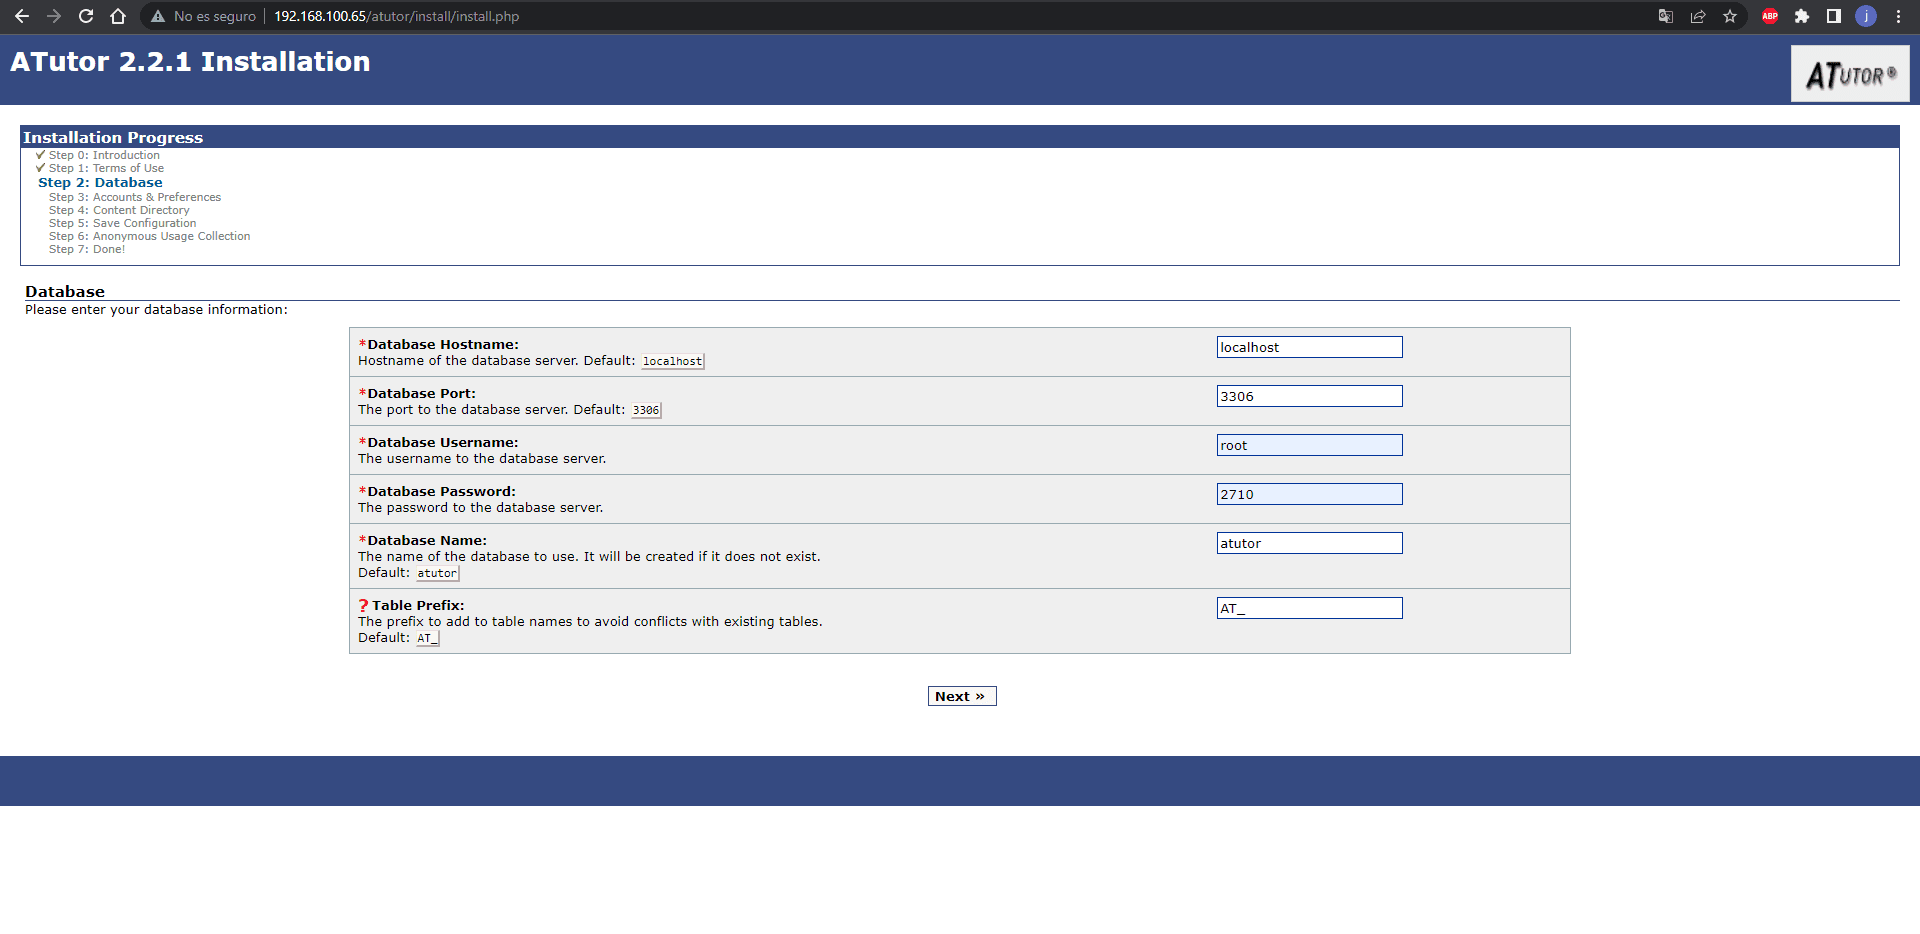Click the not-secure warning icon
This screenshot has height=934, width=1920.
pos(158,16)
